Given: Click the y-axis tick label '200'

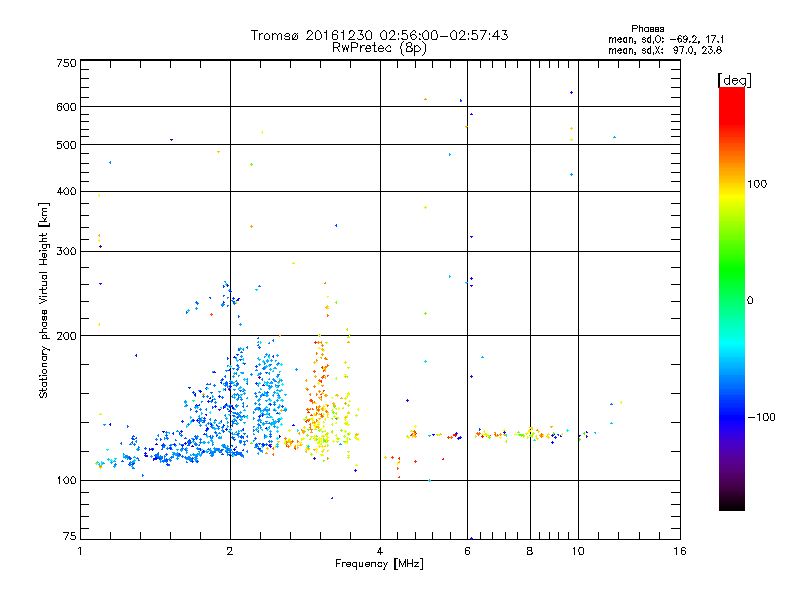Looking at the screenshot, I should point(66,336).
